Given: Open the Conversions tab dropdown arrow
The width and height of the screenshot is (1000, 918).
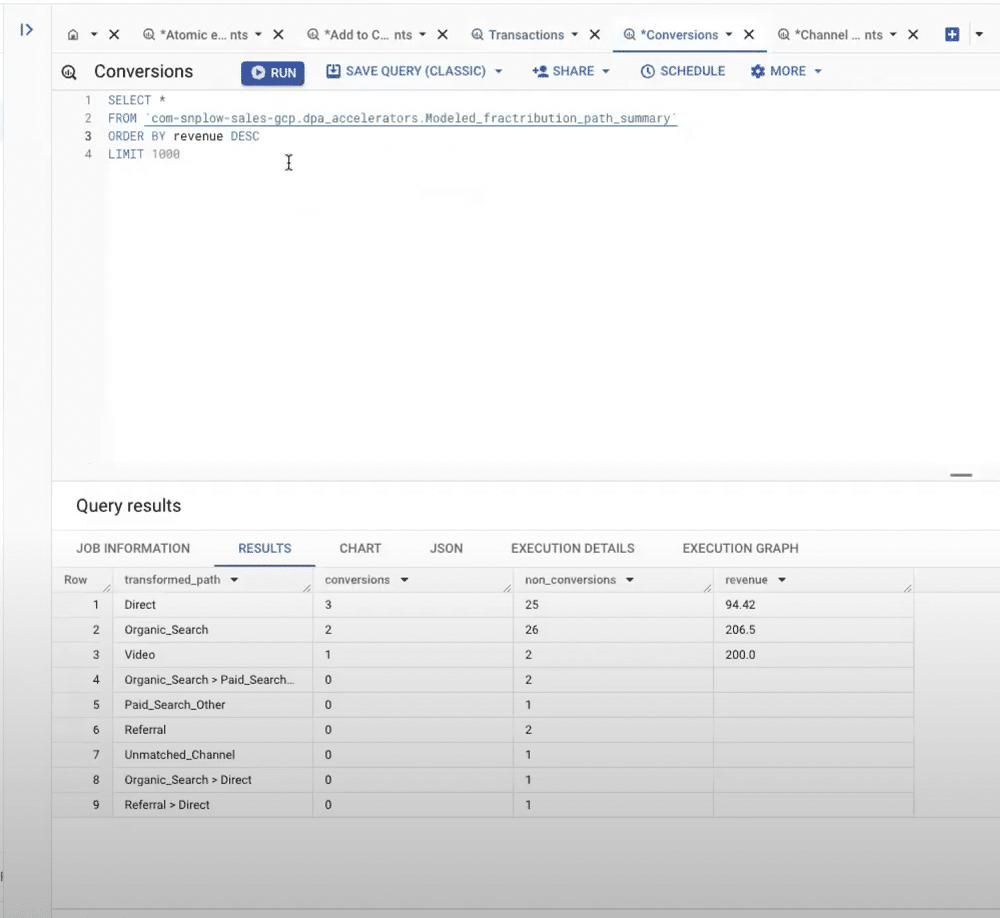Looking at the screenshot, I should point(729,34).
